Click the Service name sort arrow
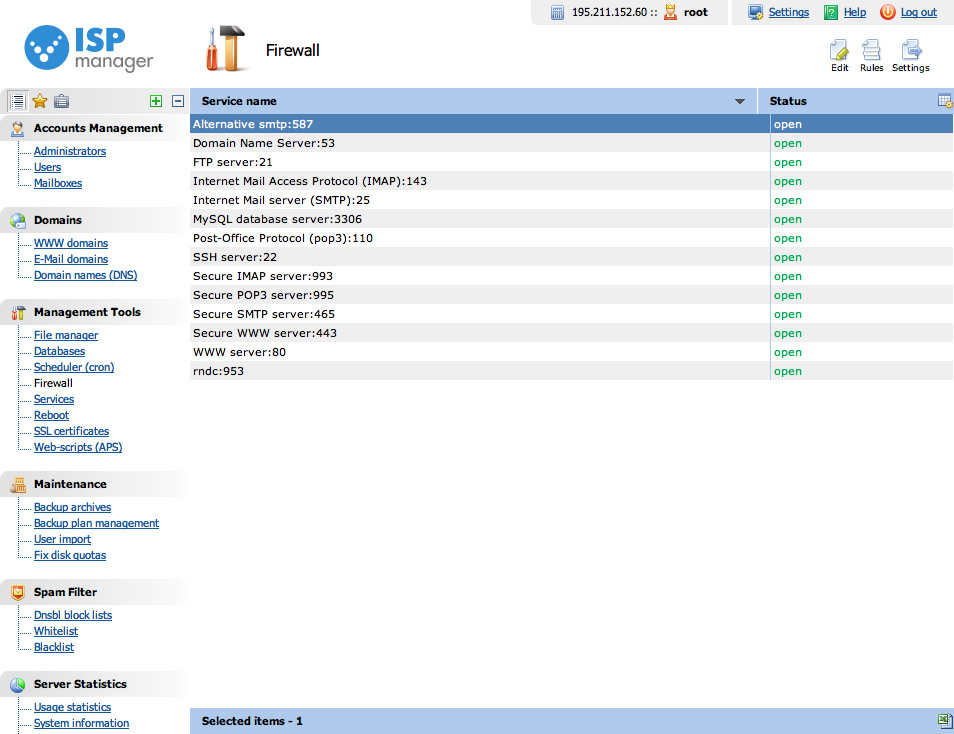Viewport: 954px width, 734px height. coord(740,101)
